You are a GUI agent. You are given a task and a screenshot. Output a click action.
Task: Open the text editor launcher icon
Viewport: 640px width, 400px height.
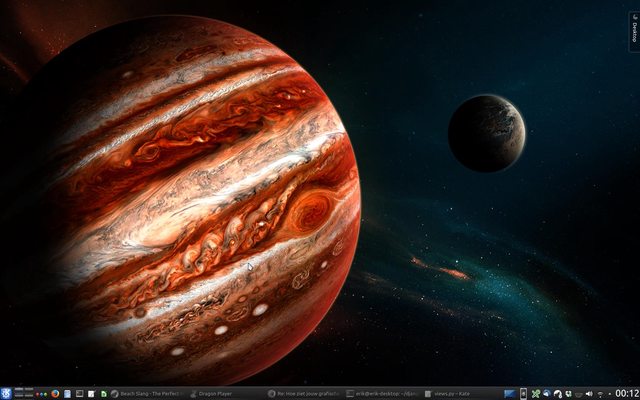(x=91, y=393)
